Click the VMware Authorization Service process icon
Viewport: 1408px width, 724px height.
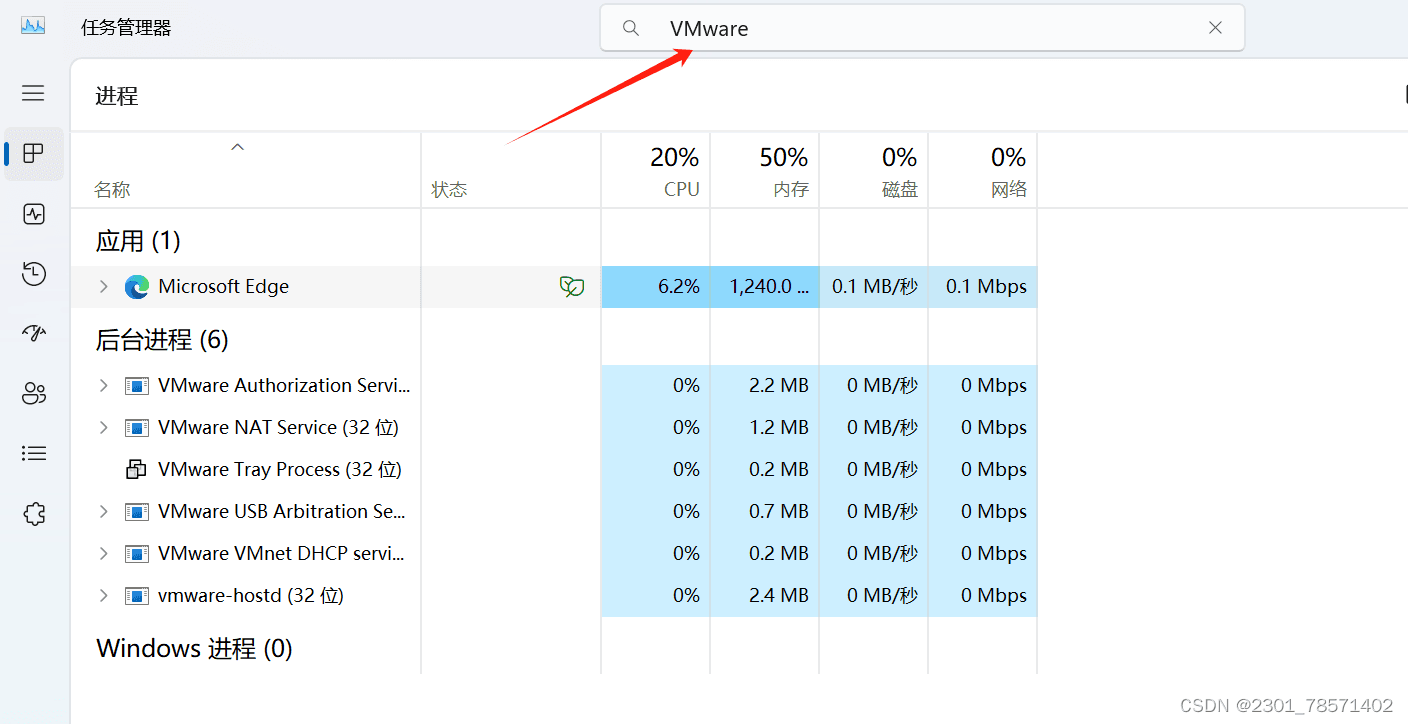coord(137,386)
